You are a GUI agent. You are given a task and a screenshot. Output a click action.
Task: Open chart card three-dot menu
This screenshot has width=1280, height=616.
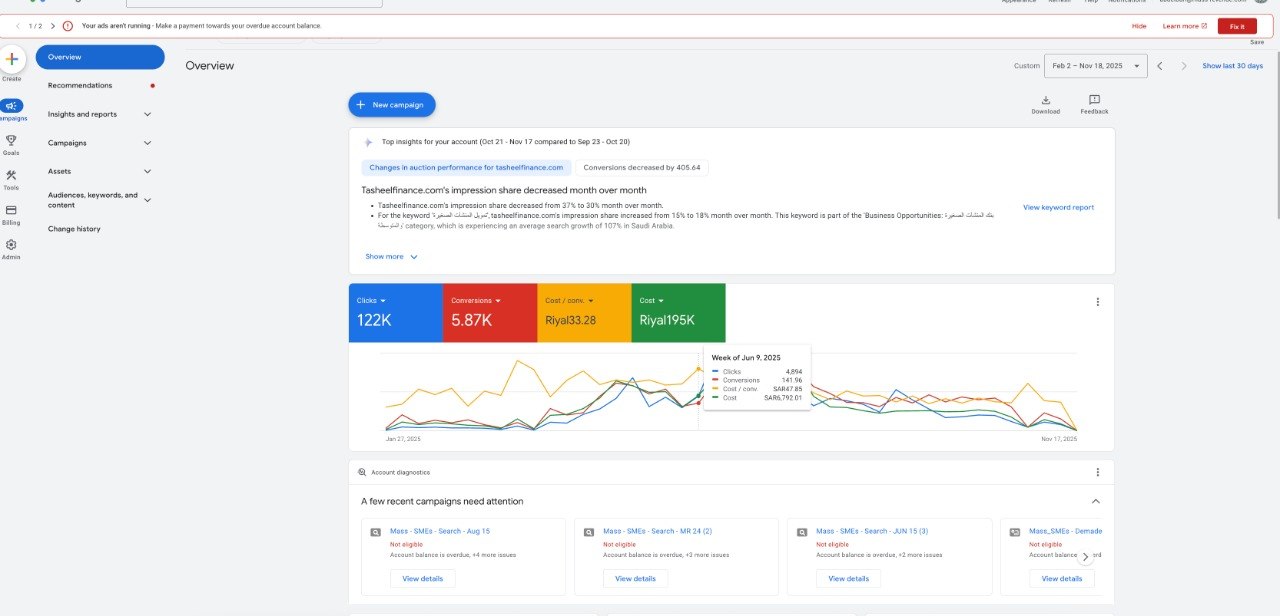1097,302
